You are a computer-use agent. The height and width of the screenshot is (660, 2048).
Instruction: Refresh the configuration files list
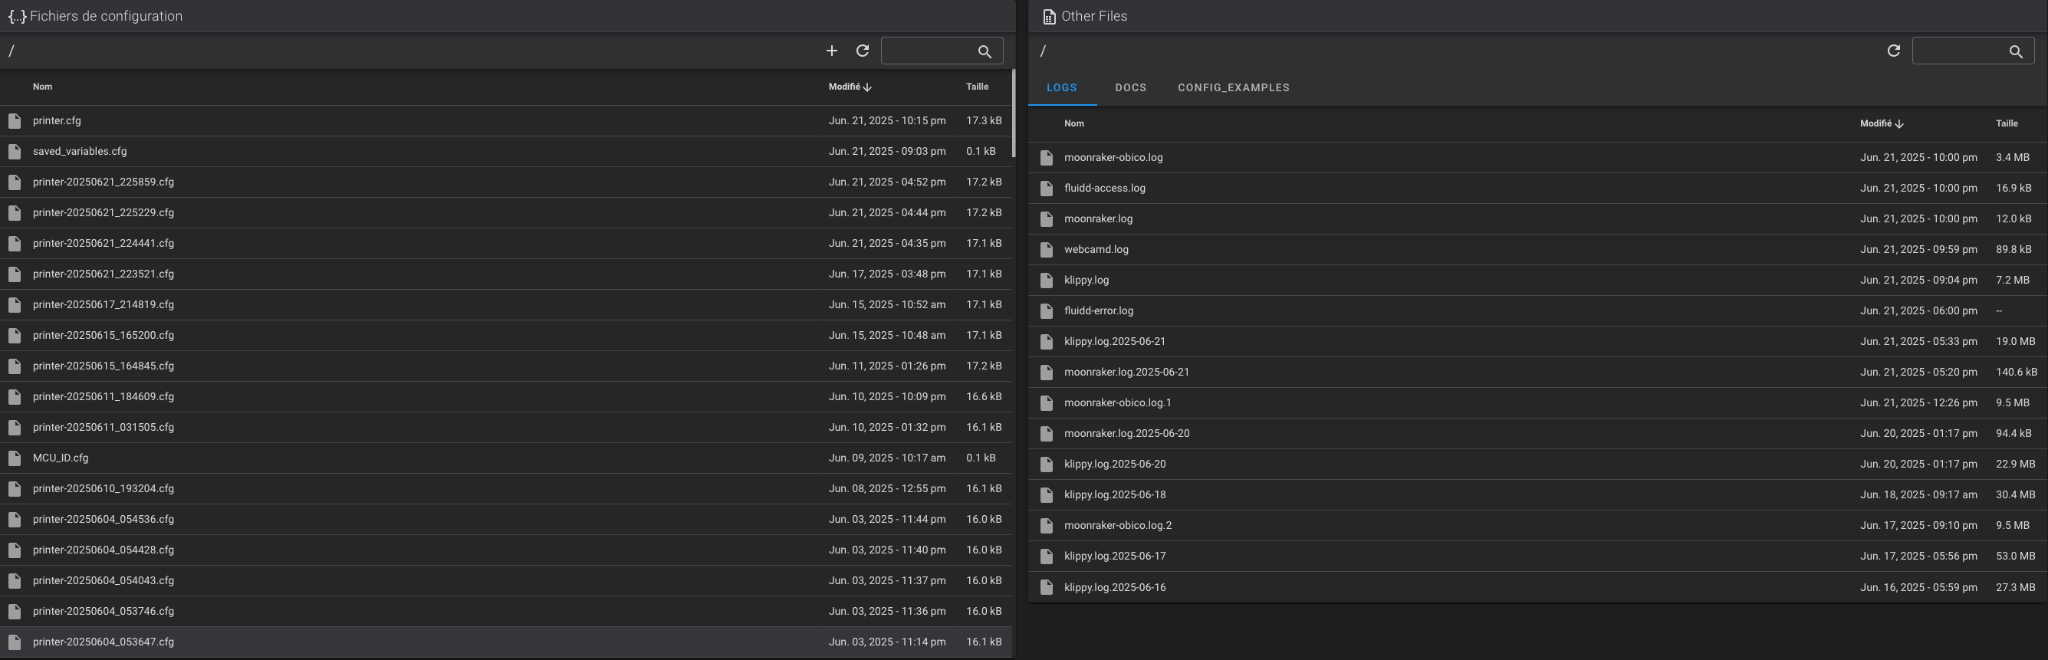[862, 51]
